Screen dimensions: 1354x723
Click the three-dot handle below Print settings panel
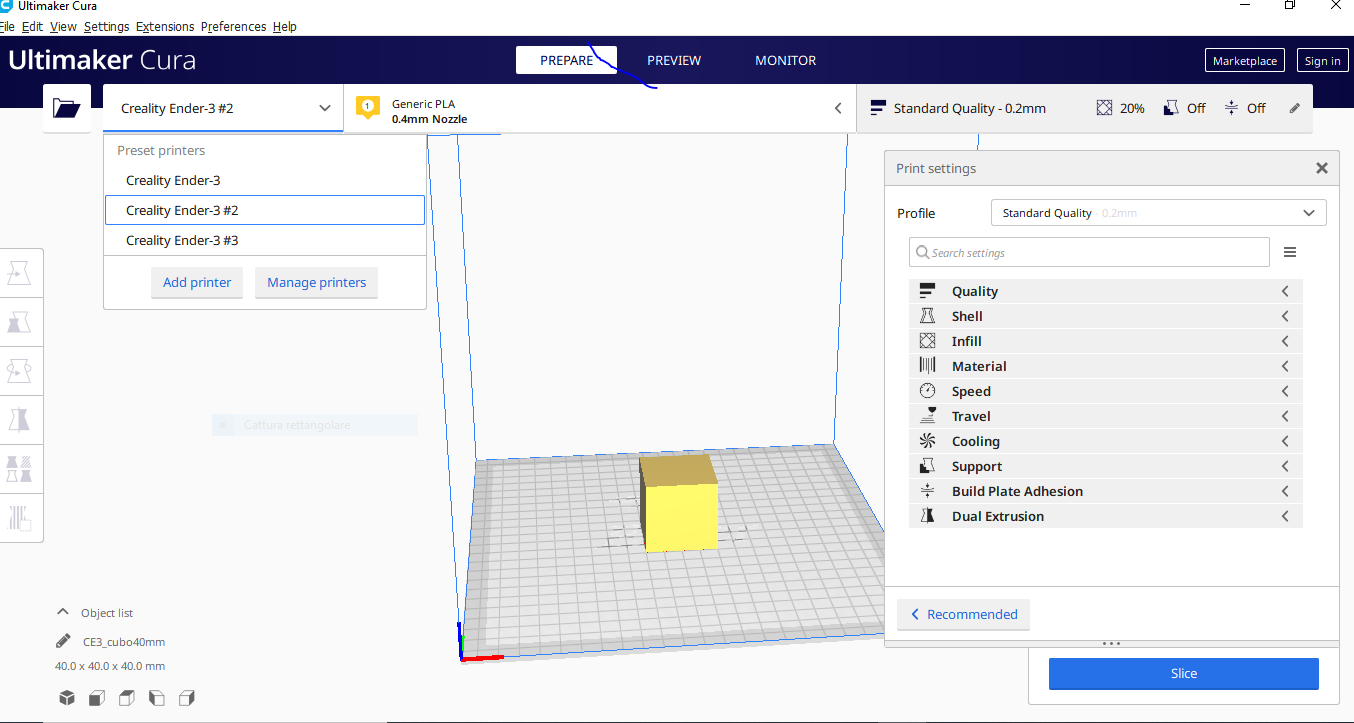[1111, 644]
